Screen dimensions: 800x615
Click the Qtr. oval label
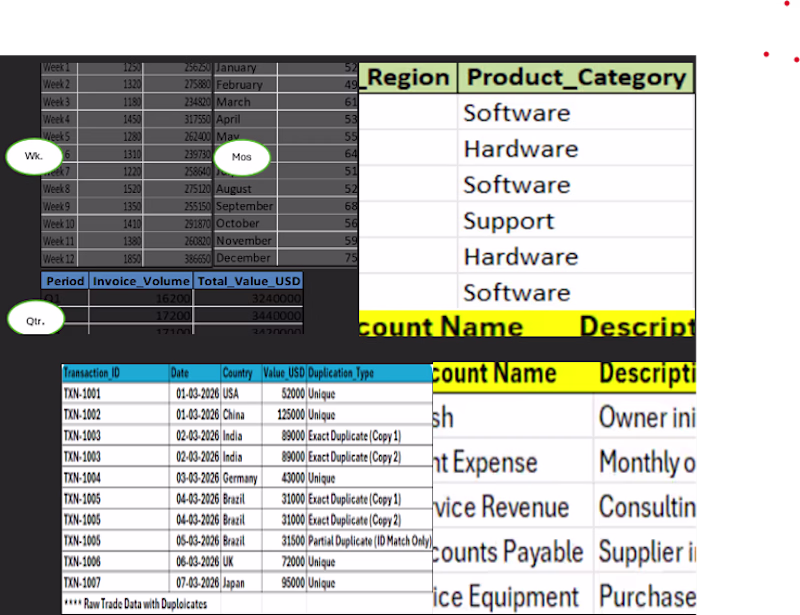tap(36, 320)
